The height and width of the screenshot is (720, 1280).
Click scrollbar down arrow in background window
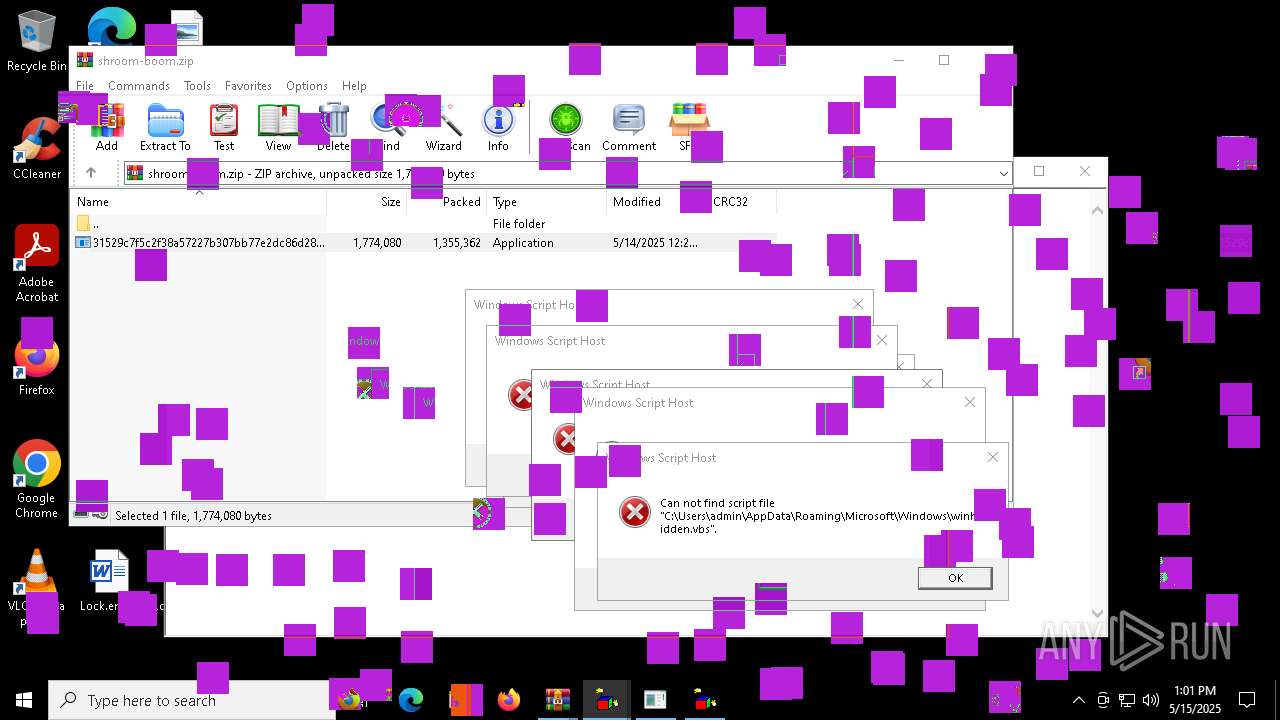tap(1097, 614)
